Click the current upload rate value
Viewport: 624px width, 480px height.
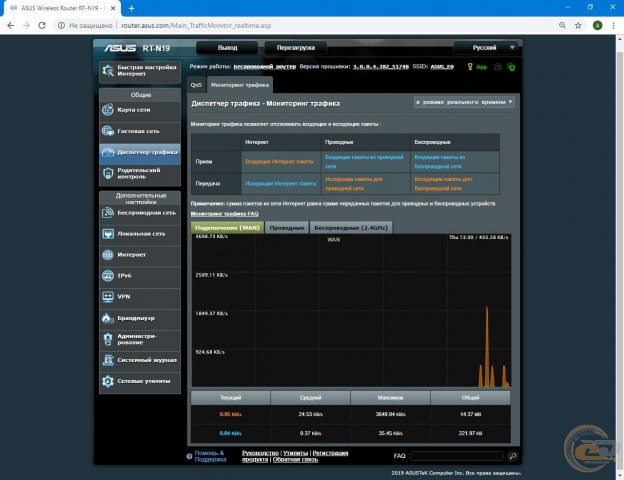coord(230,433)
